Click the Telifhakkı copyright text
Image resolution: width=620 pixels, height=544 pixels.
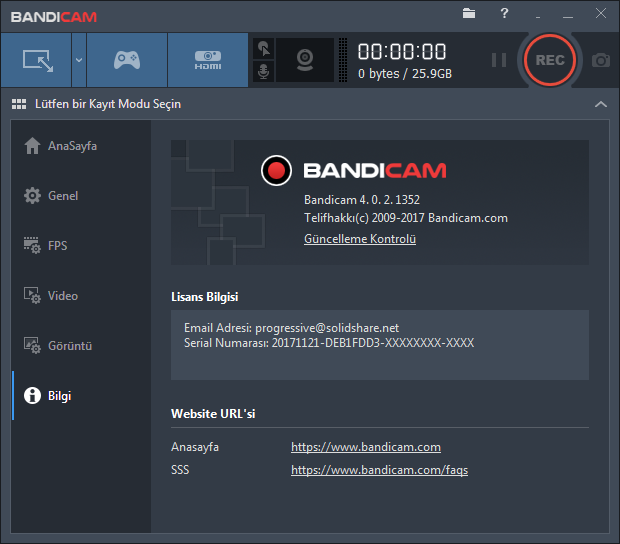pos(406,218)
